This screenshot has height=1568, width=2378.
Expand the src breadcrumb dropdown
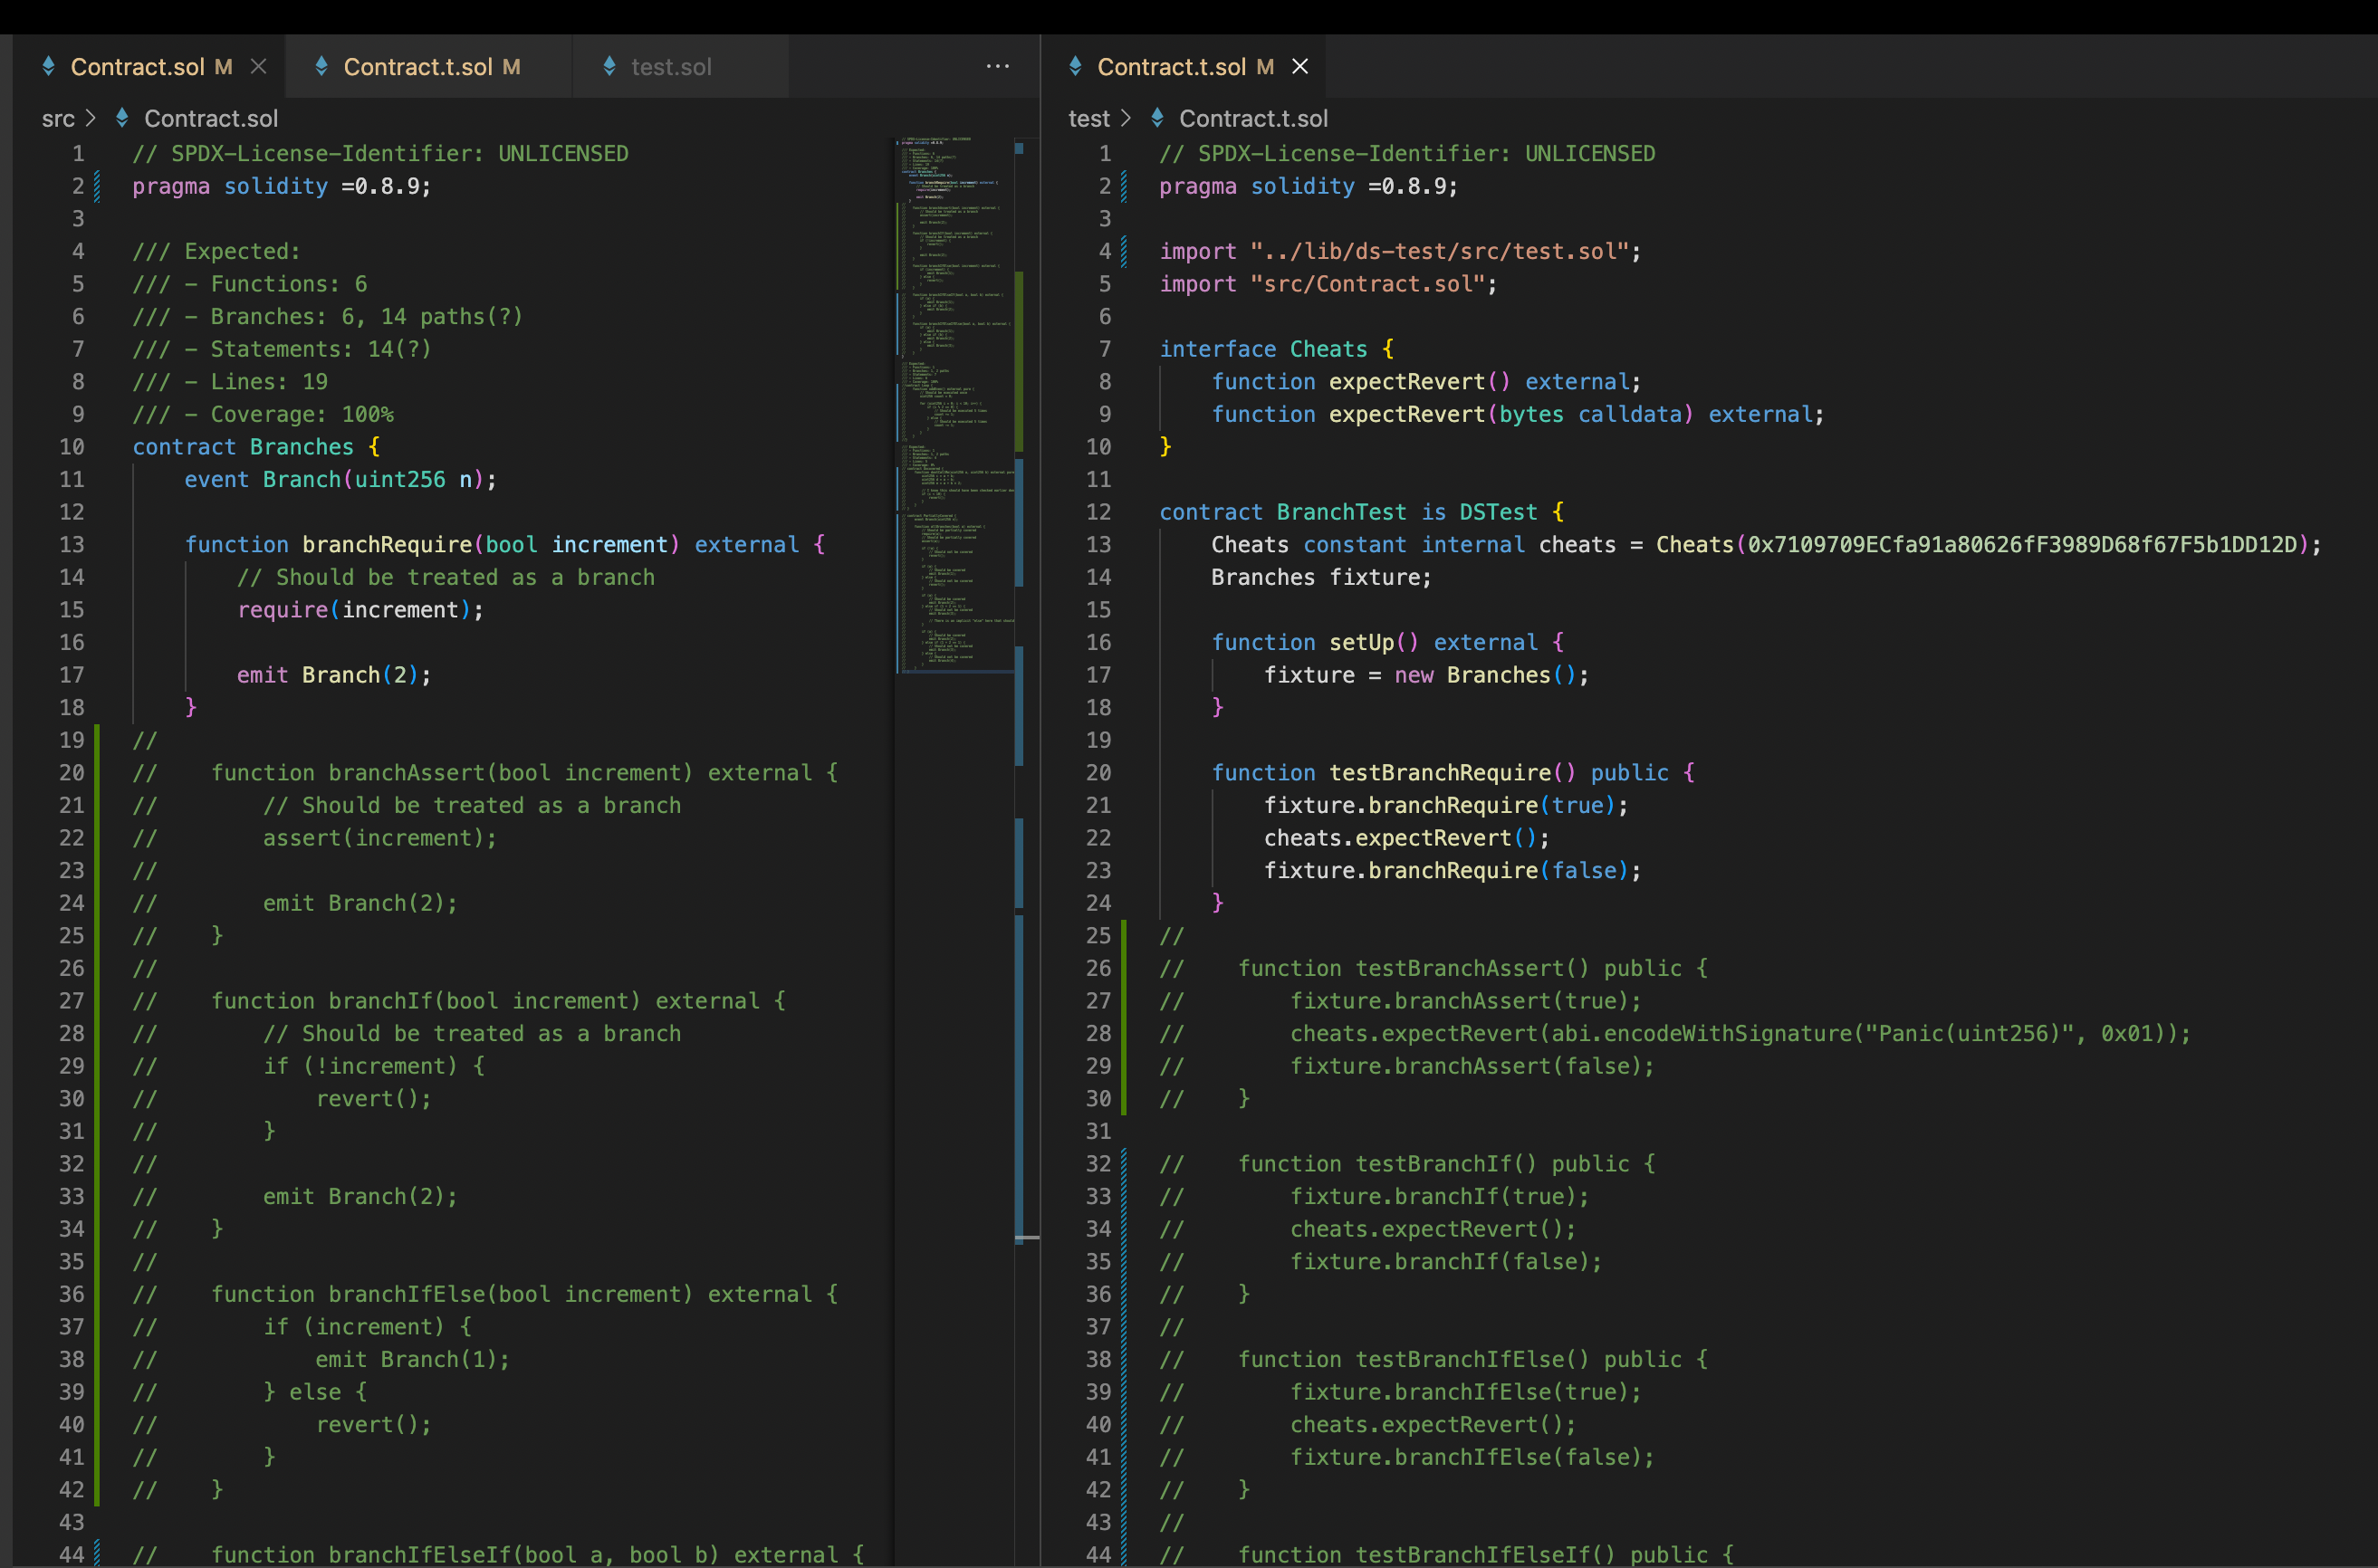[59, 118]
